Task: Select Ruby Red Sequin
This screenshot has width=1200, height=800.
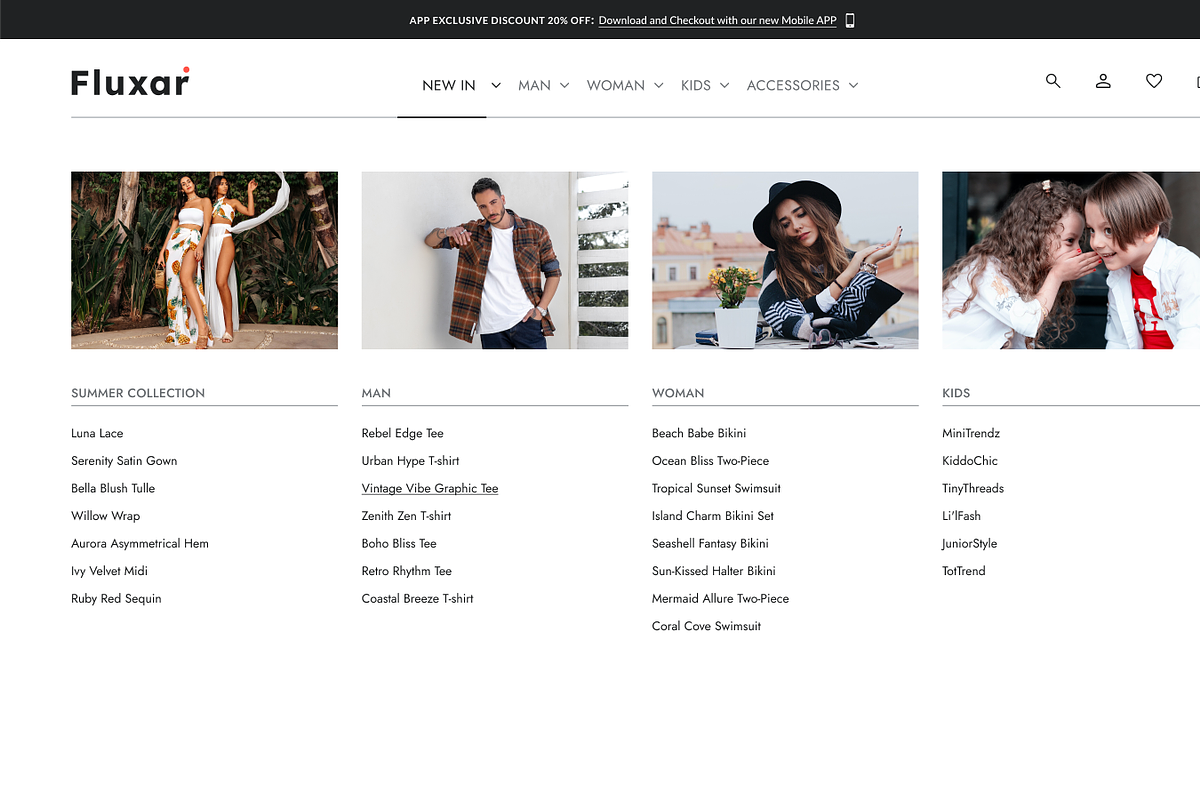Action: coord(116,598)
